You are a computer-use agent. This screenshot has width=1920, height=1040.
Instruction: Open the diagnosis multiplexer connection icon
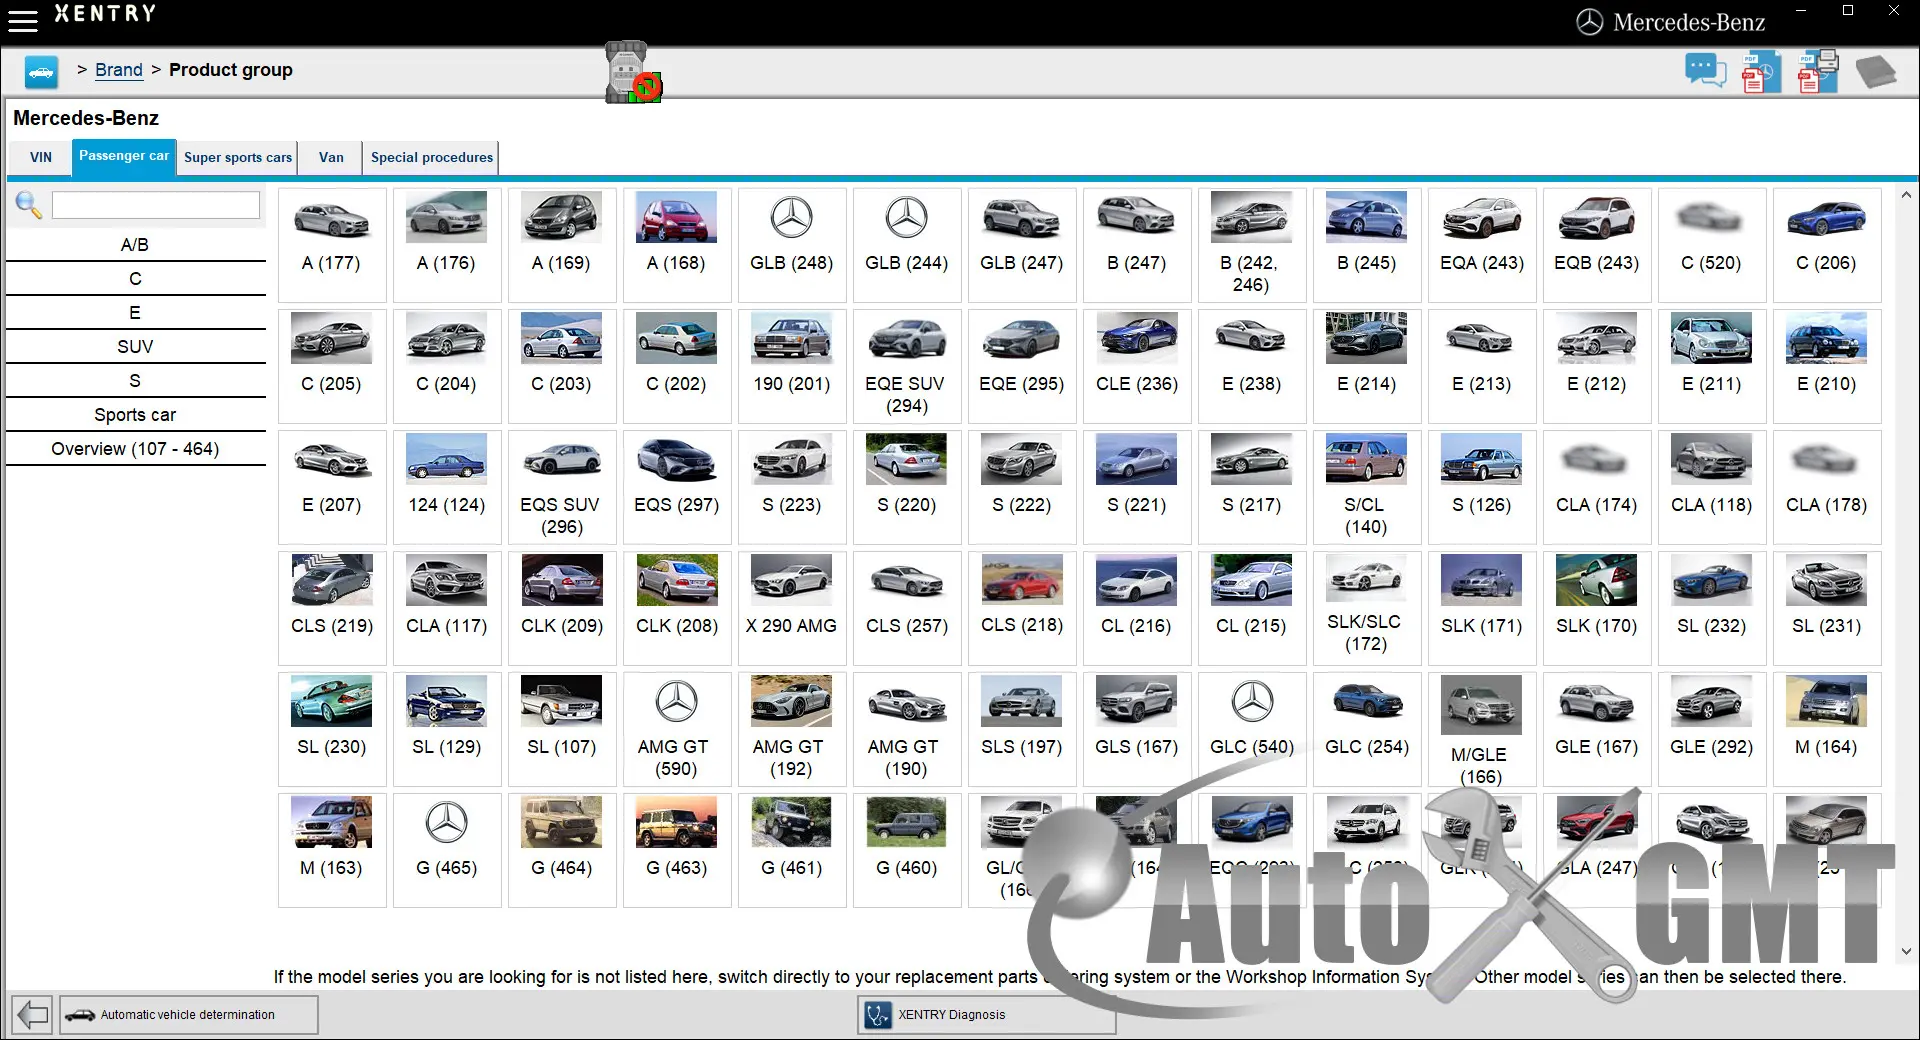[x=633, y=72]
